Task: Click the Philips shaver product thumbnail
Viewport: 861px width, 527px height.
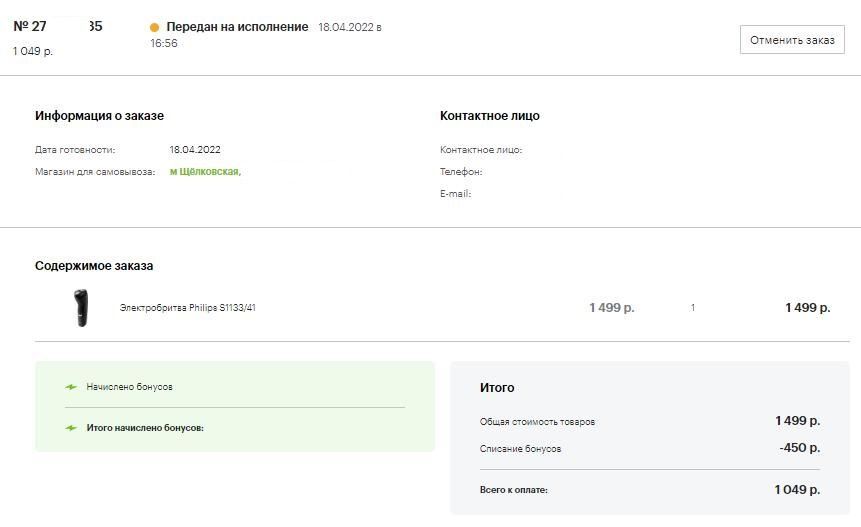Action: coord(81,308)
